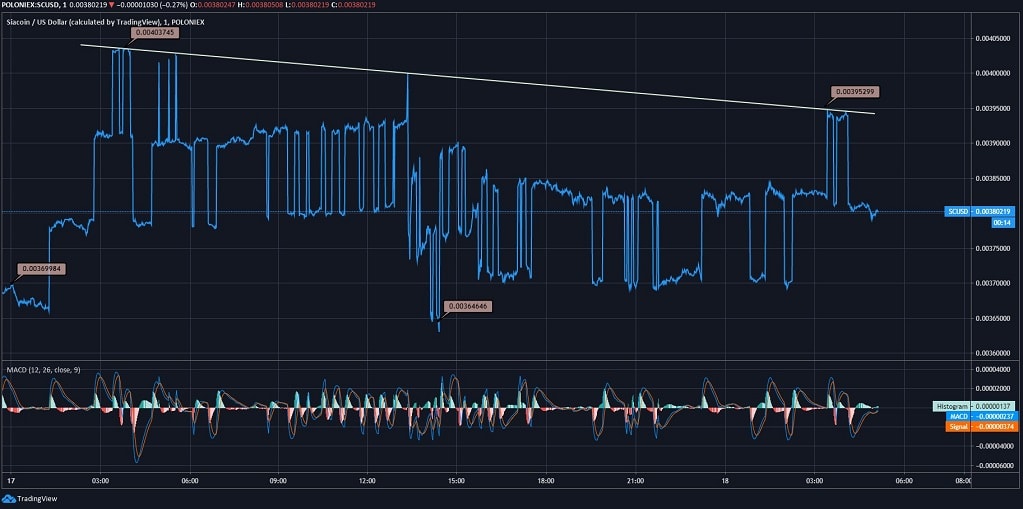Select the white descending trendline
This screenshot has width=1023, height=509.
click(480, 80)
